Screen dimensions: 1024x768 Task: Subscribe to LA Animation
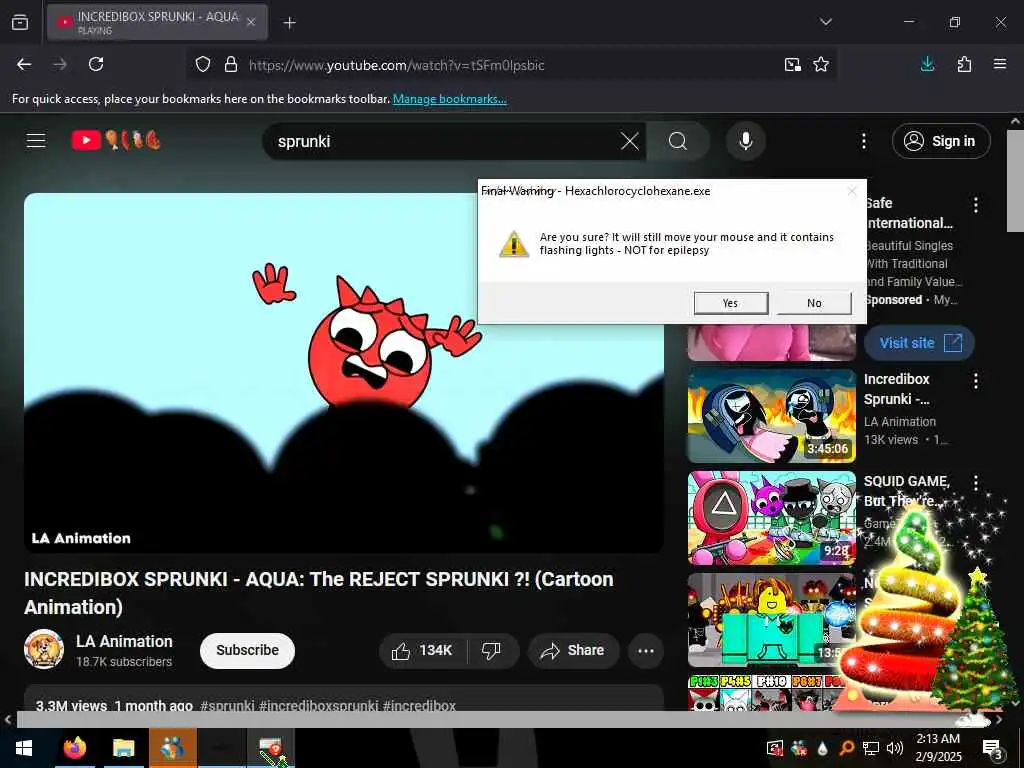click(247, 650)
